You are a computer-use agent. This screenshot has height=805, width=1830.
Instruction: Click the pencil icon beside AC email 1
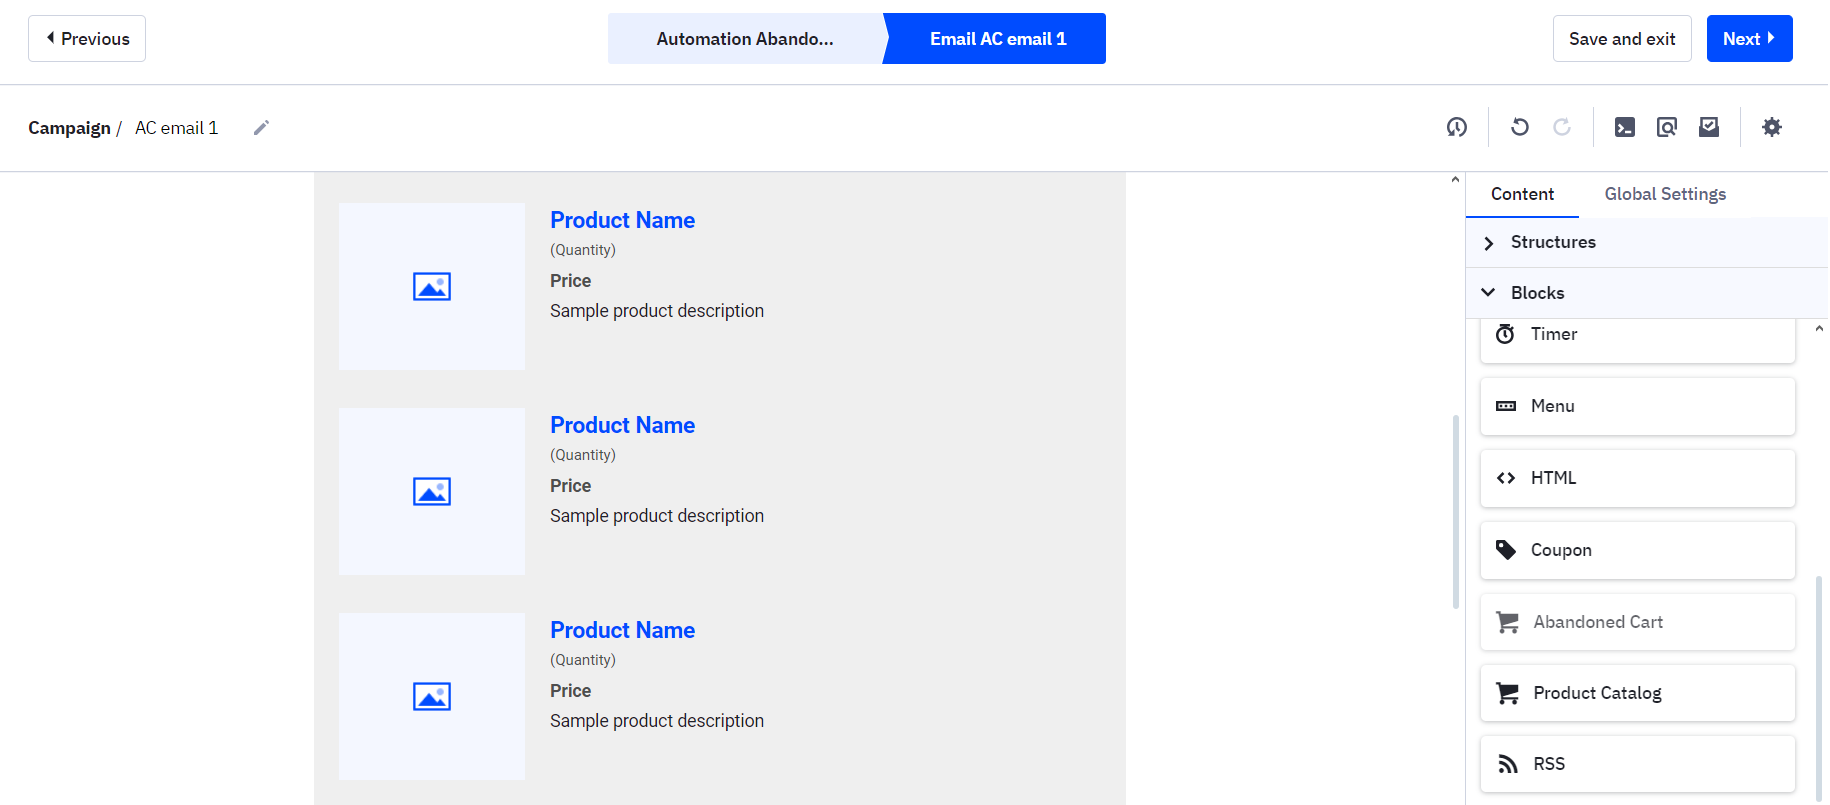pyautogui.click(x=261, y=128)
